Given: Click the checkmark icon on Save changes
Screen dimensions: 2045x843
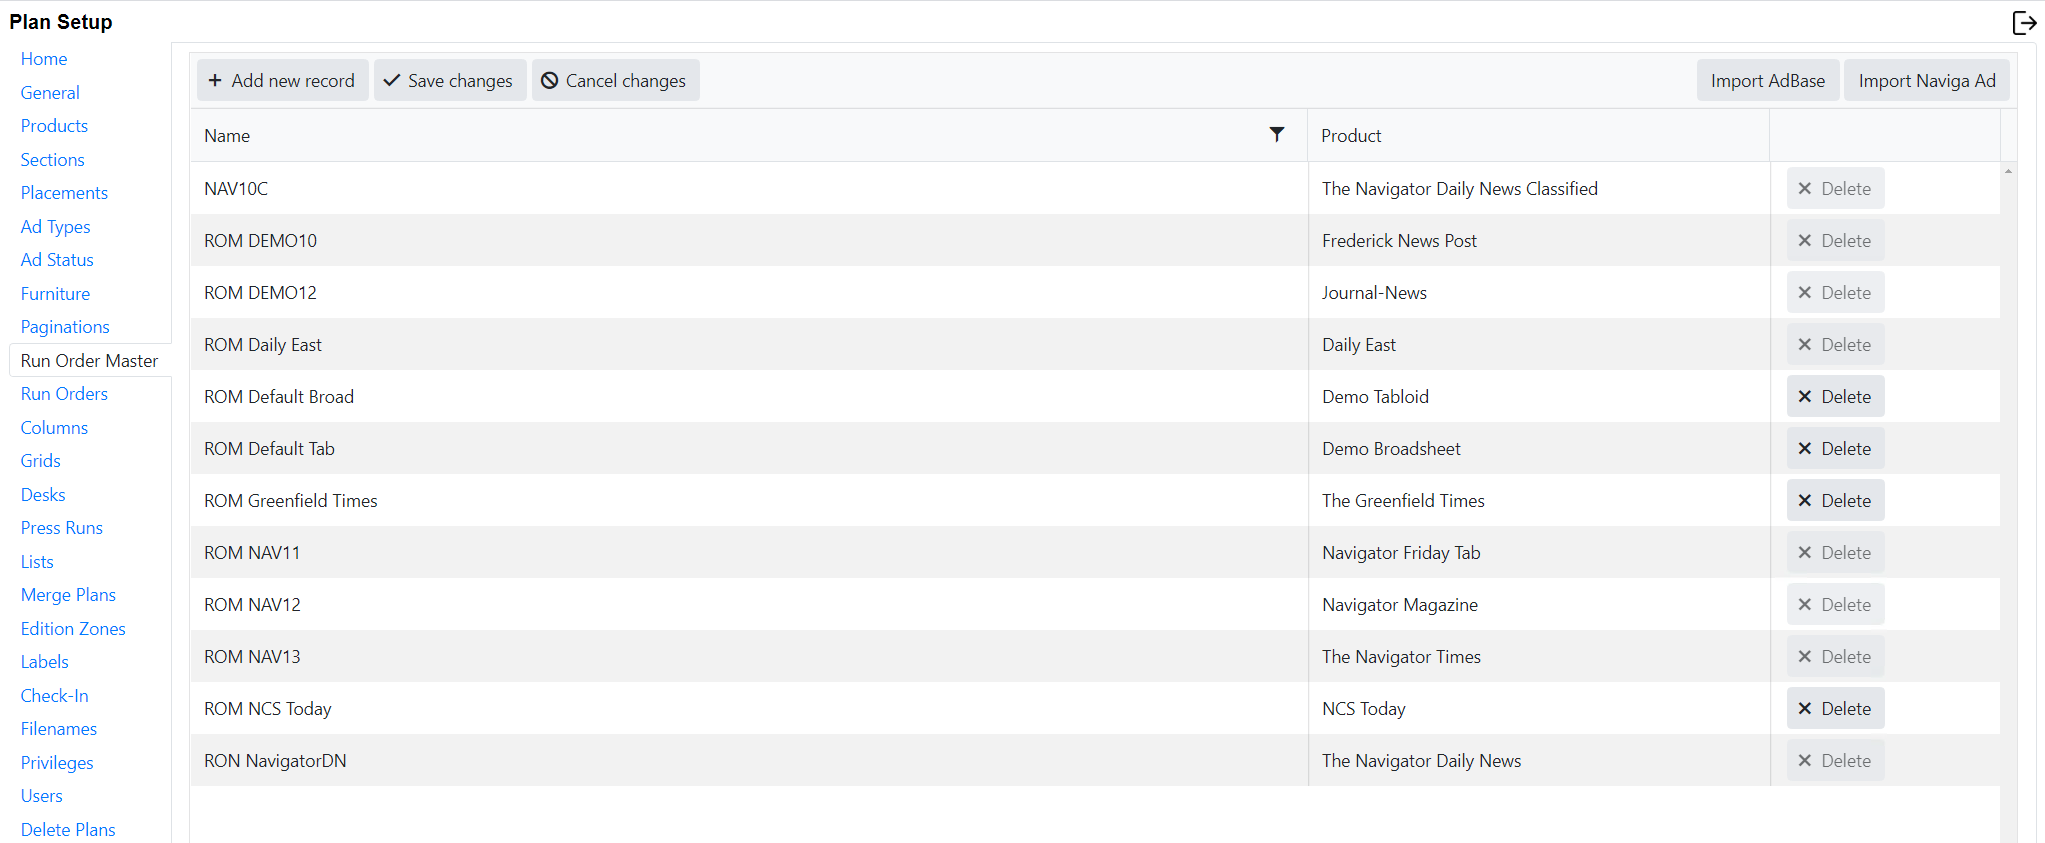Looking at the screenshot, I should (392, 81).
